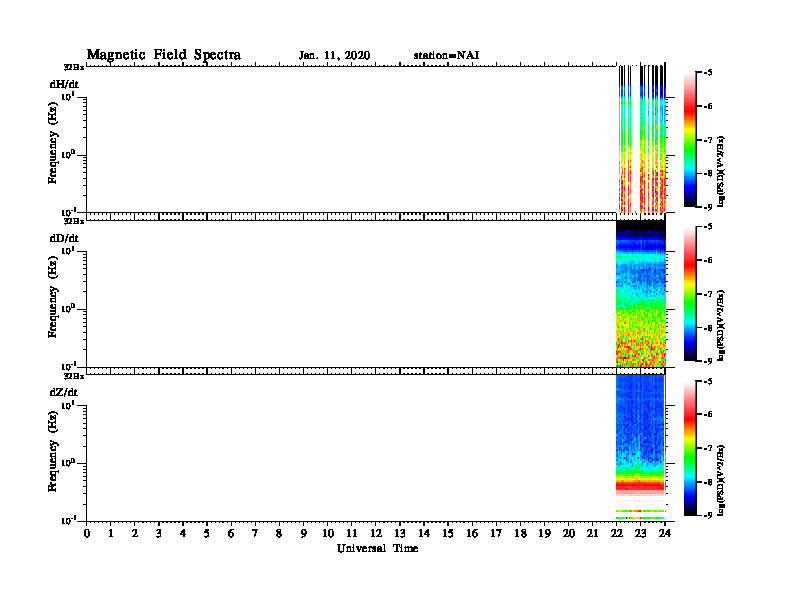This screenshot has height=612, width=792.
Task: Click the "32Hz" label above the dZ/dt panel
Action: (x=74, y=376)
